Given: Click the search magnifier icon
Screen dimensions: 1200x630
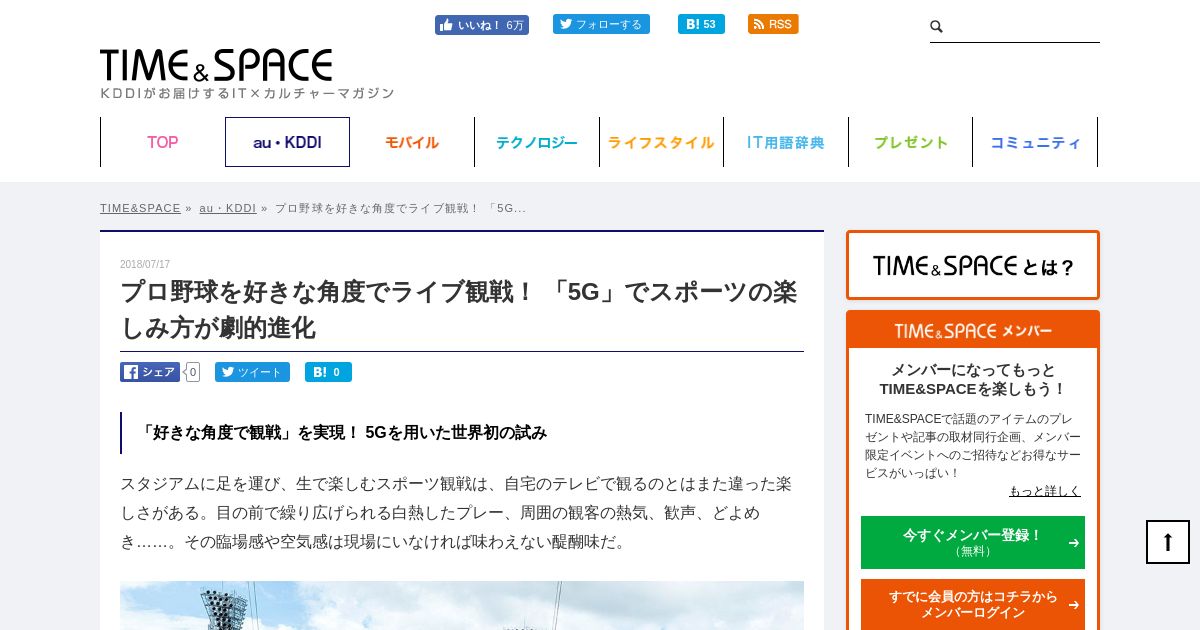Looking at the screenshot, I should [937, 27].
